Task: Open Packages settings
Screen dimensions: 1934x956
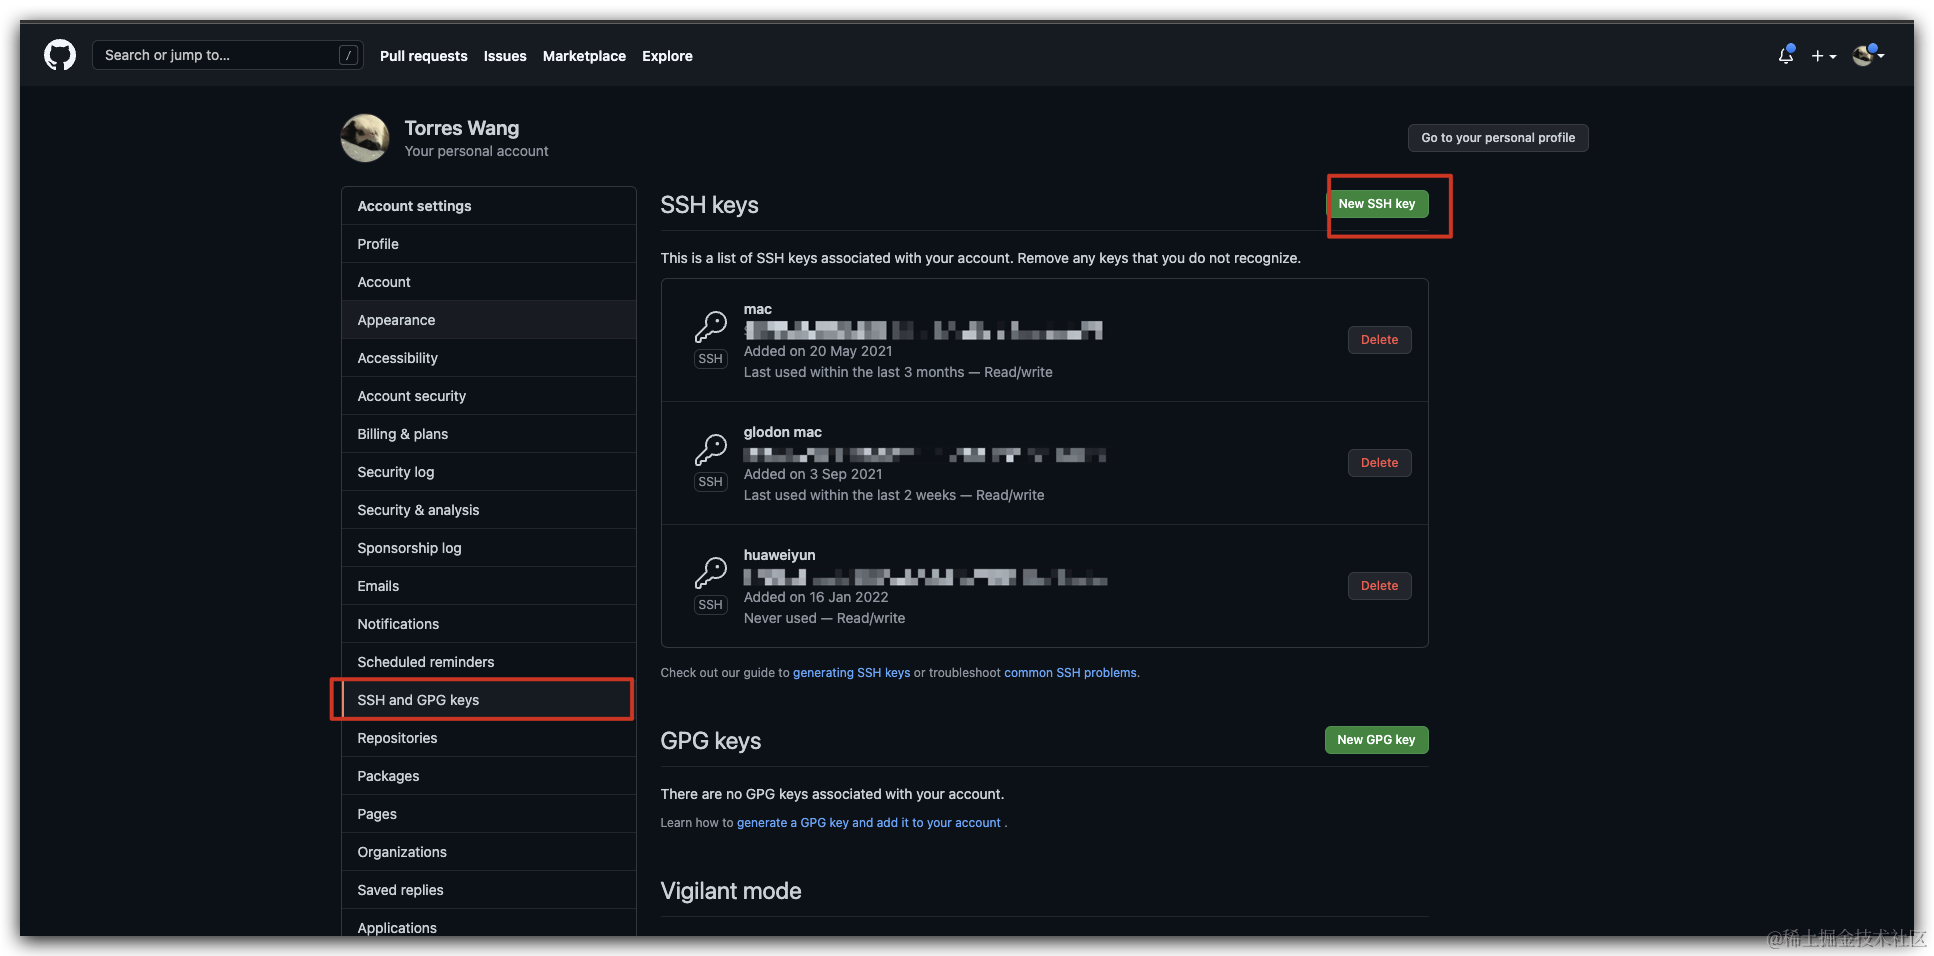Action: tap(488, 776)
